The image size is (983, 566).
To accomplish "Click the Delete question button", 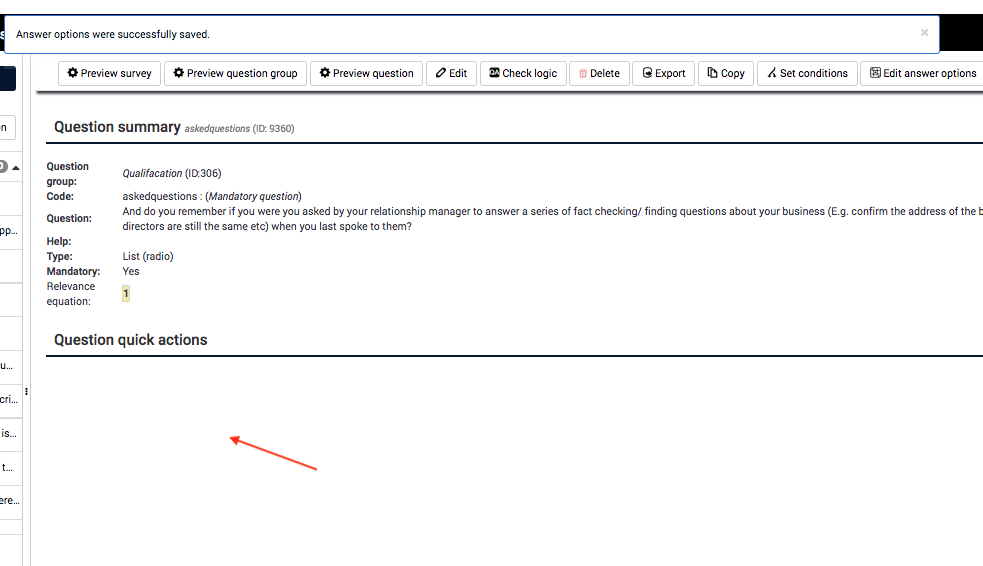I will 599,73.
